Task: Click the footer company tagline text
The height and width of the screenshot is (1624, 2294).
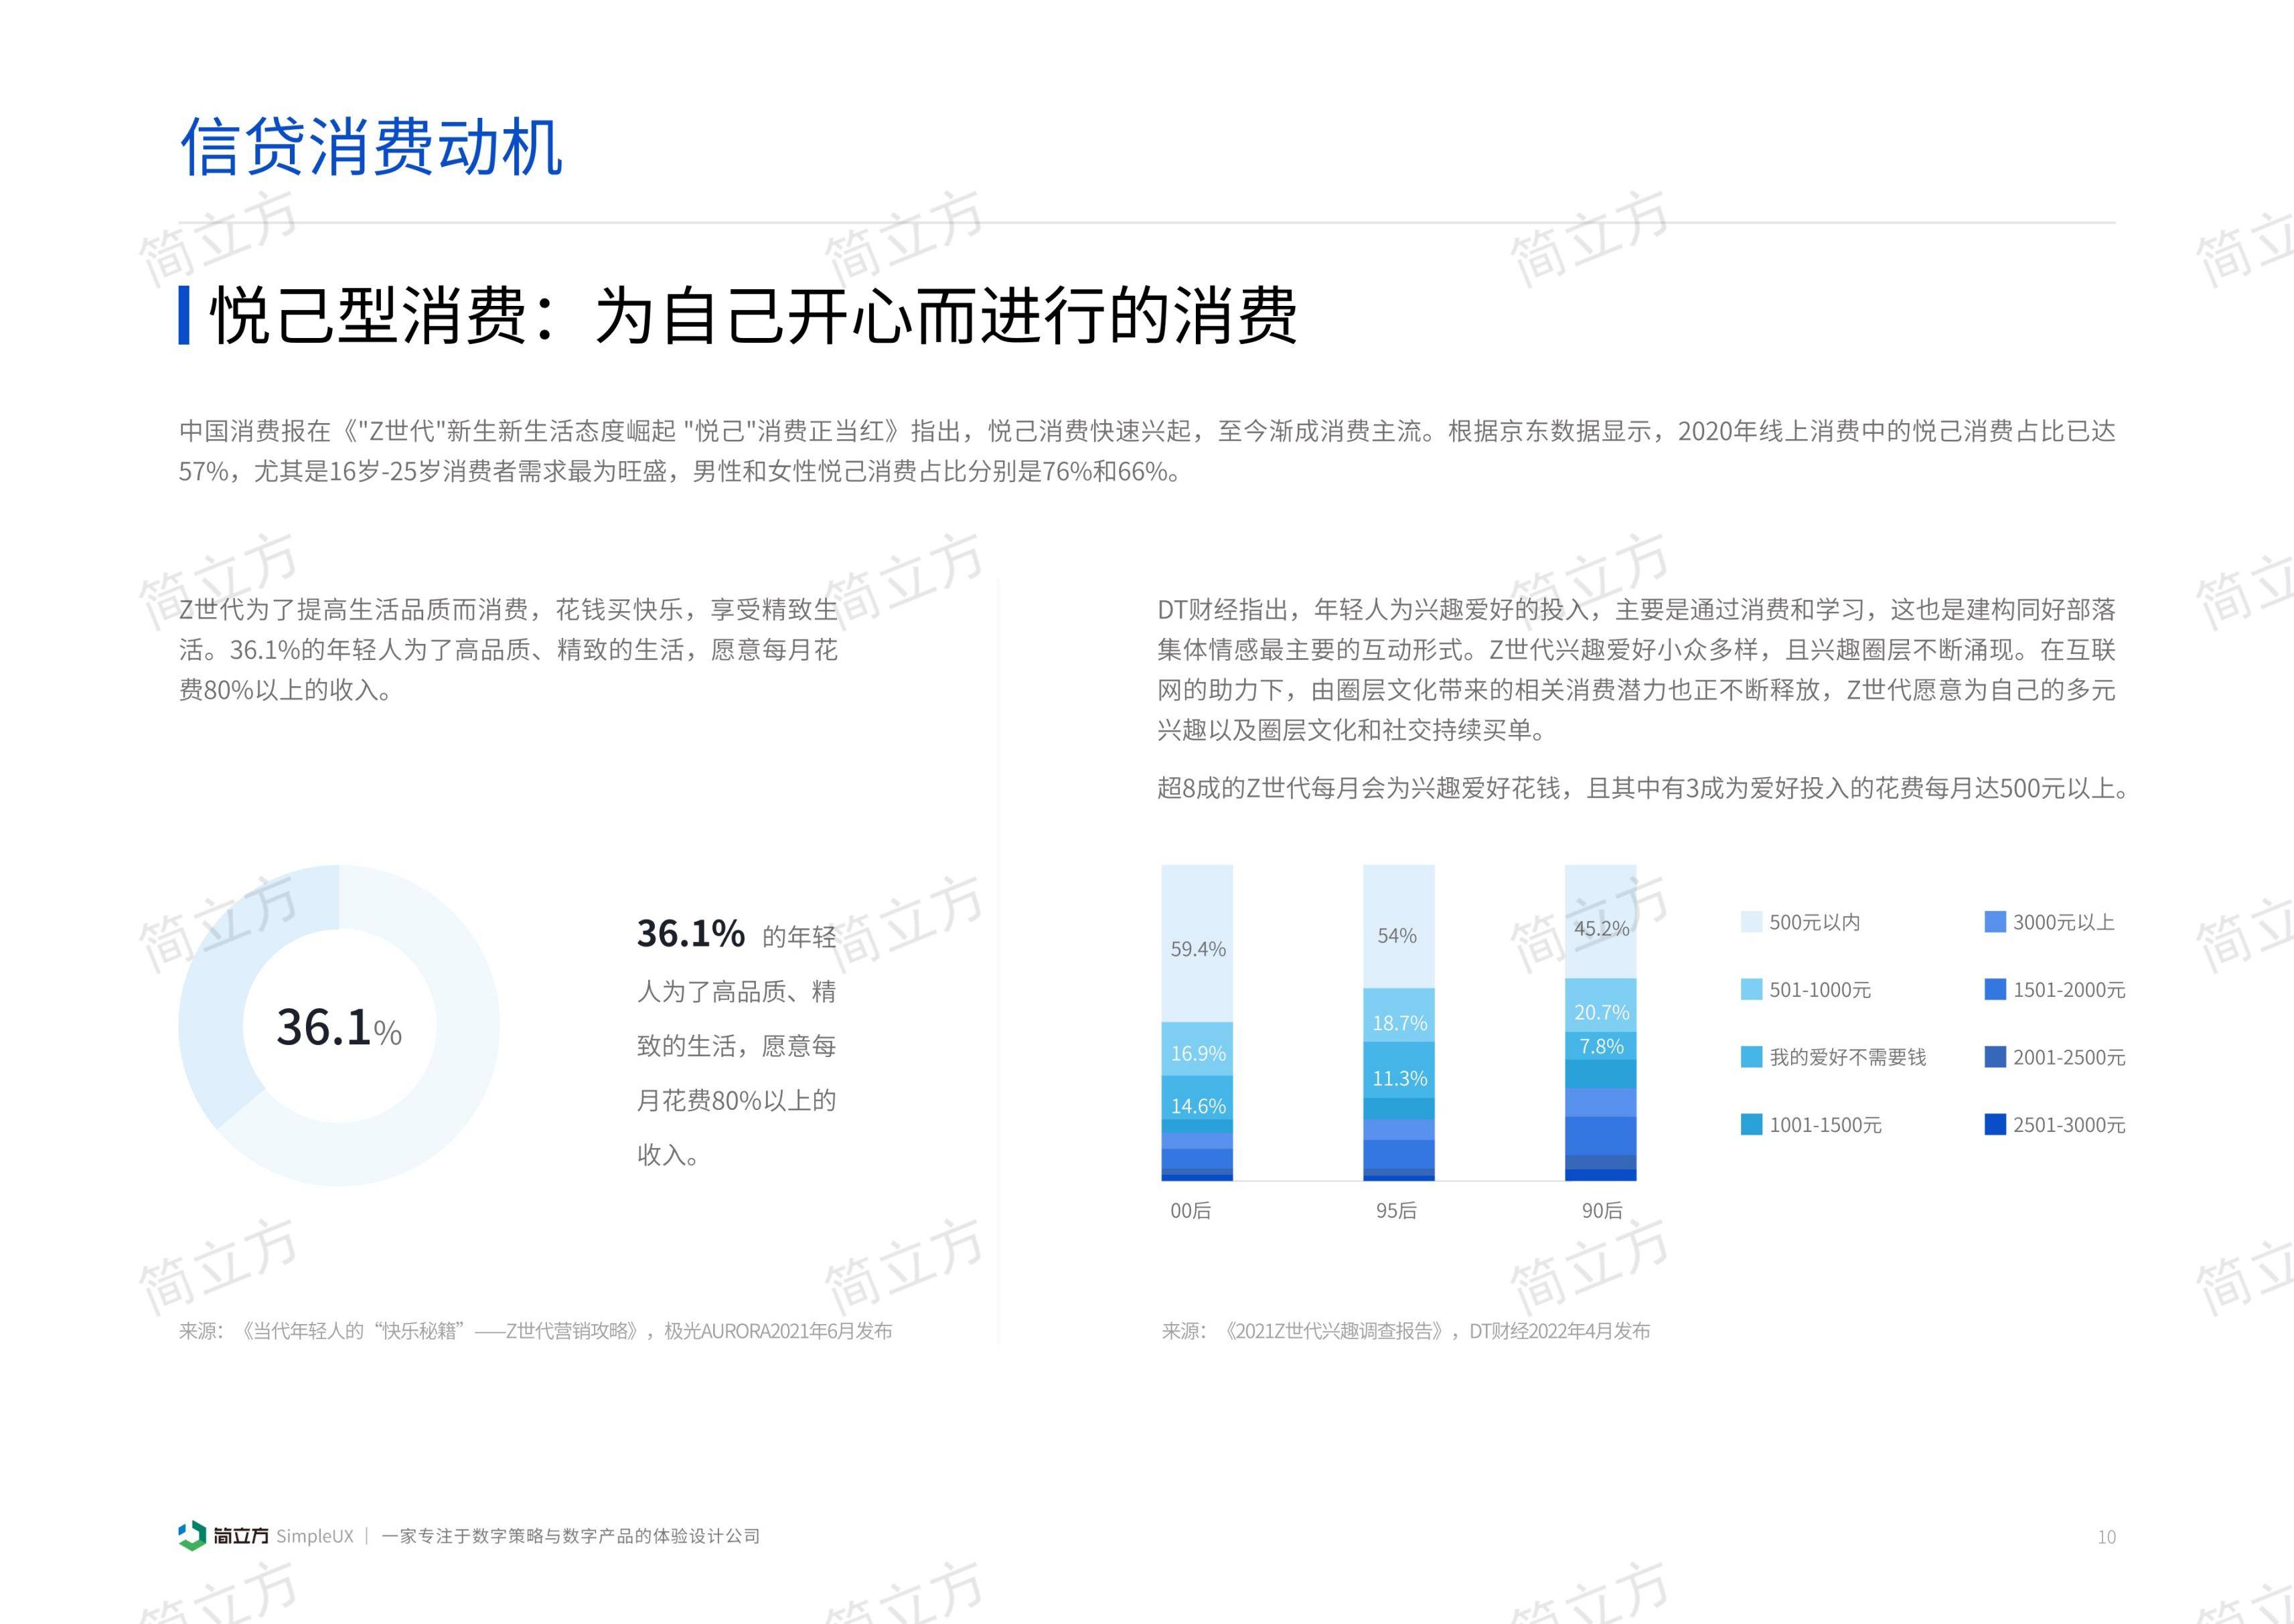Action: coord(570,1536)
